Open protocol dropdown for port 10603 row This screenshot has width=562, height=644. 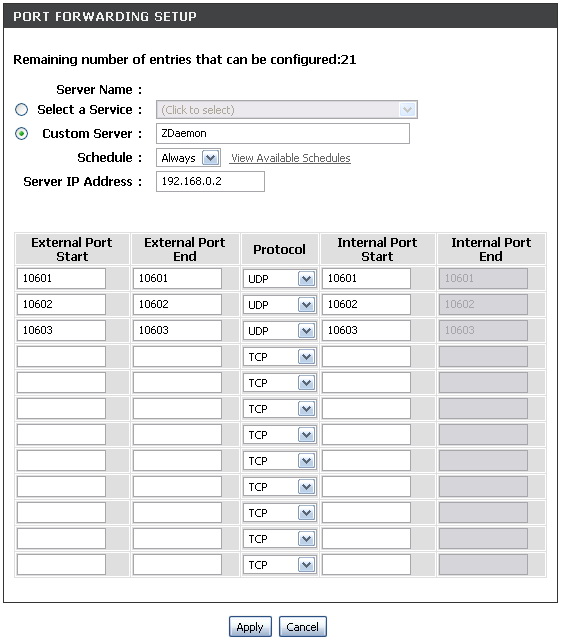(279, 331)
